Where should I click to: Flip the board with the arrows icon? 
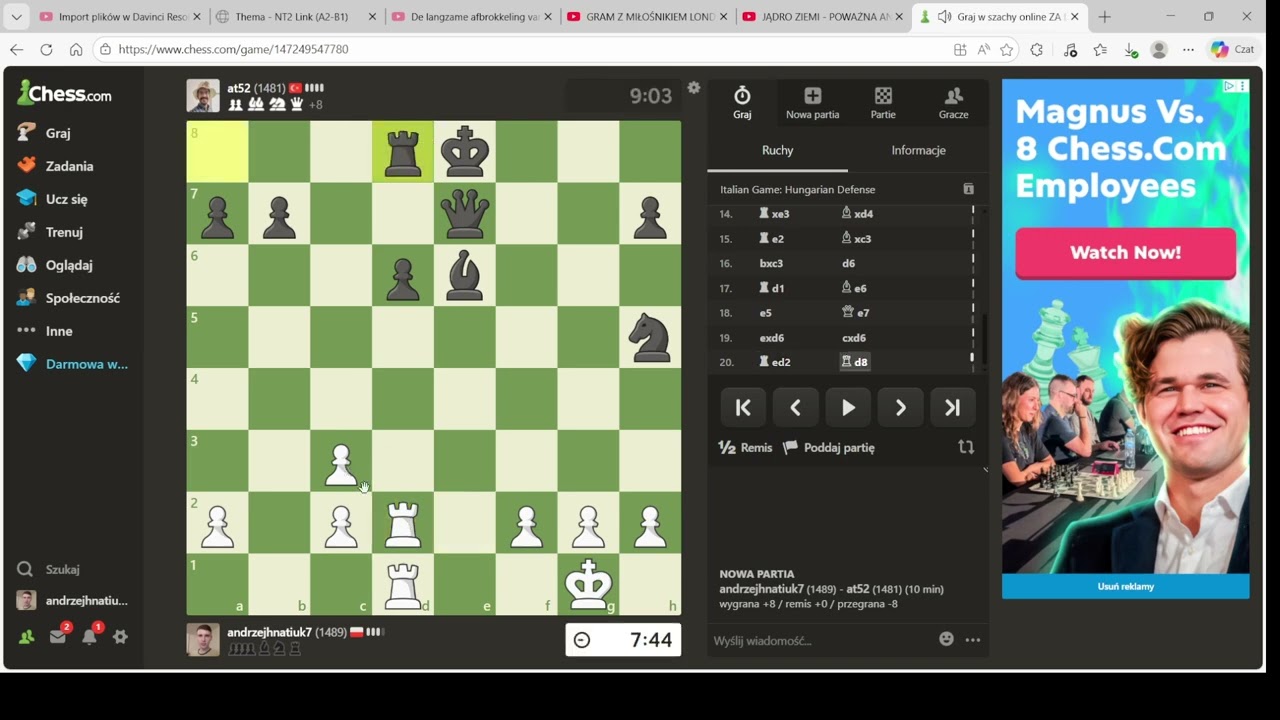[x=966, y=447]
